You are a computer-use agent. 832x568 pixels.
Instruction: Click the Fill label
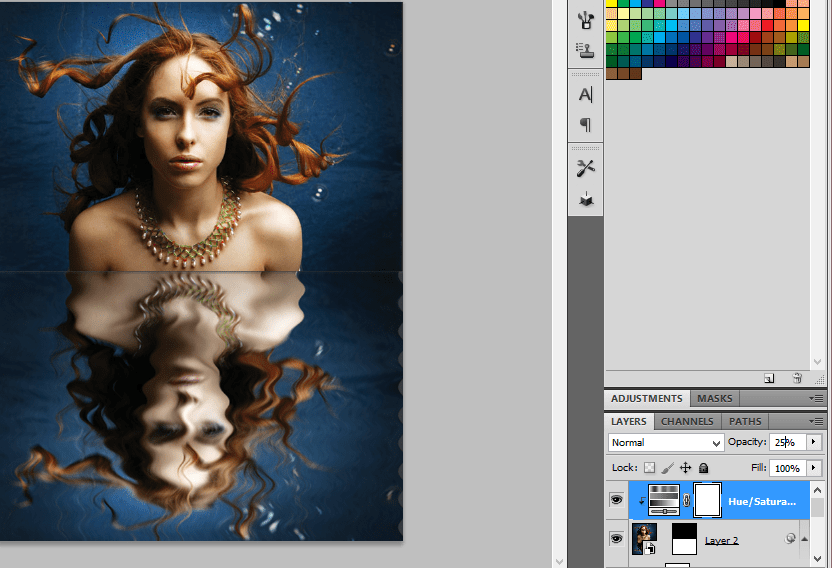(x=758, y=468)
